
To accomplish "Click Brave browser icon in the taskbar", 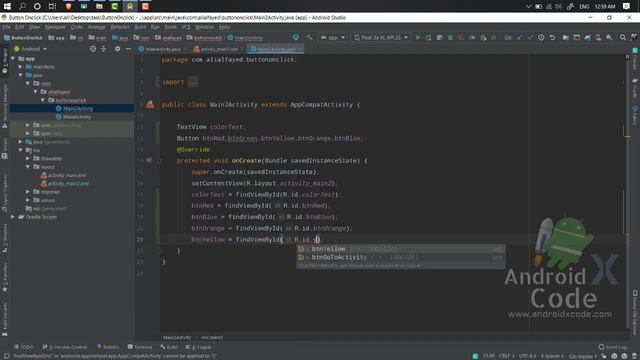I will point(69,6).
